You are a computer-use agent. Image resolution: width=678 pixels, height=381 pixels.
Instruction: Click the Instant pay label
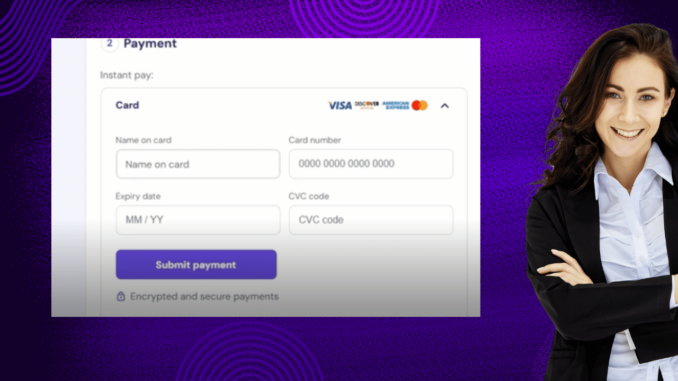(x=127, y=75)
